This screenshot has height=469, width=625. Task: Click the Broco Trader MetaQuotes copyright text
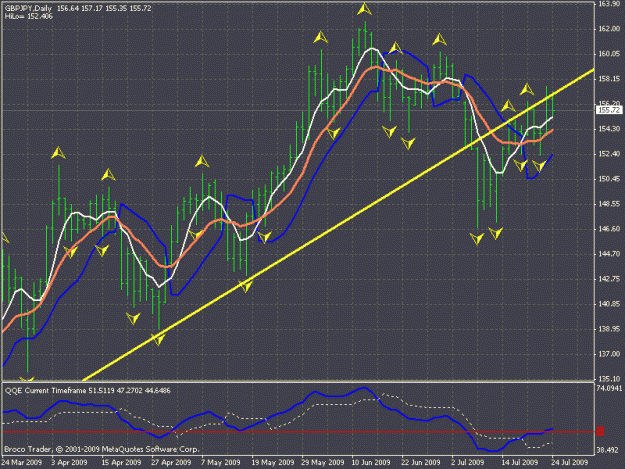coord(101,449)
